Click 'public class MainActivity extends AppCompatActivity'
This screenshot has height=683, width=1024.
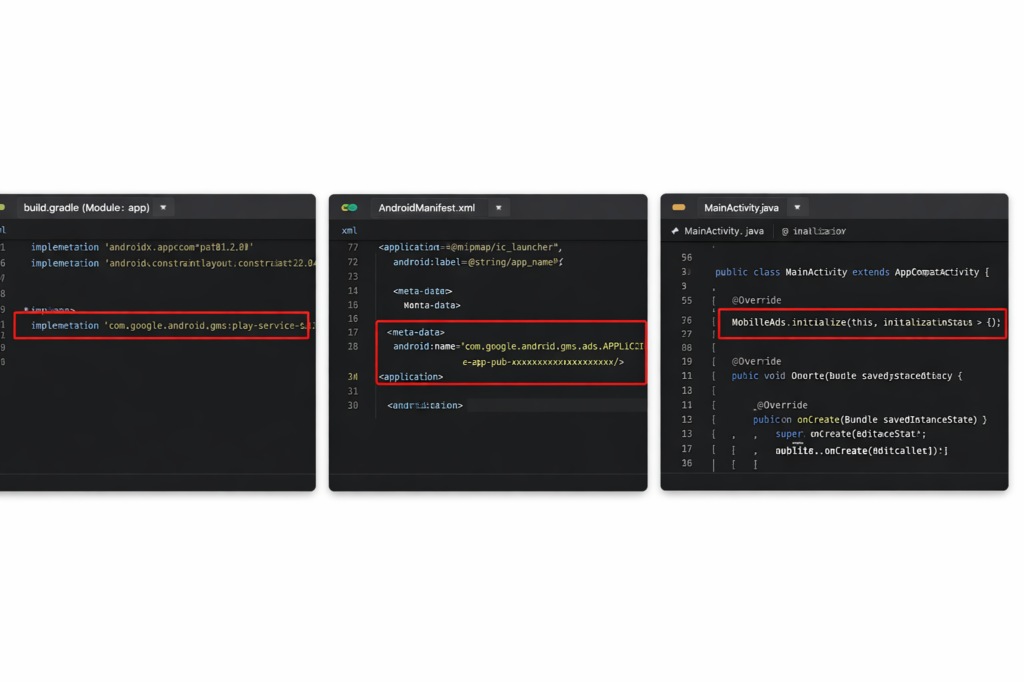(x=852, y=272)
